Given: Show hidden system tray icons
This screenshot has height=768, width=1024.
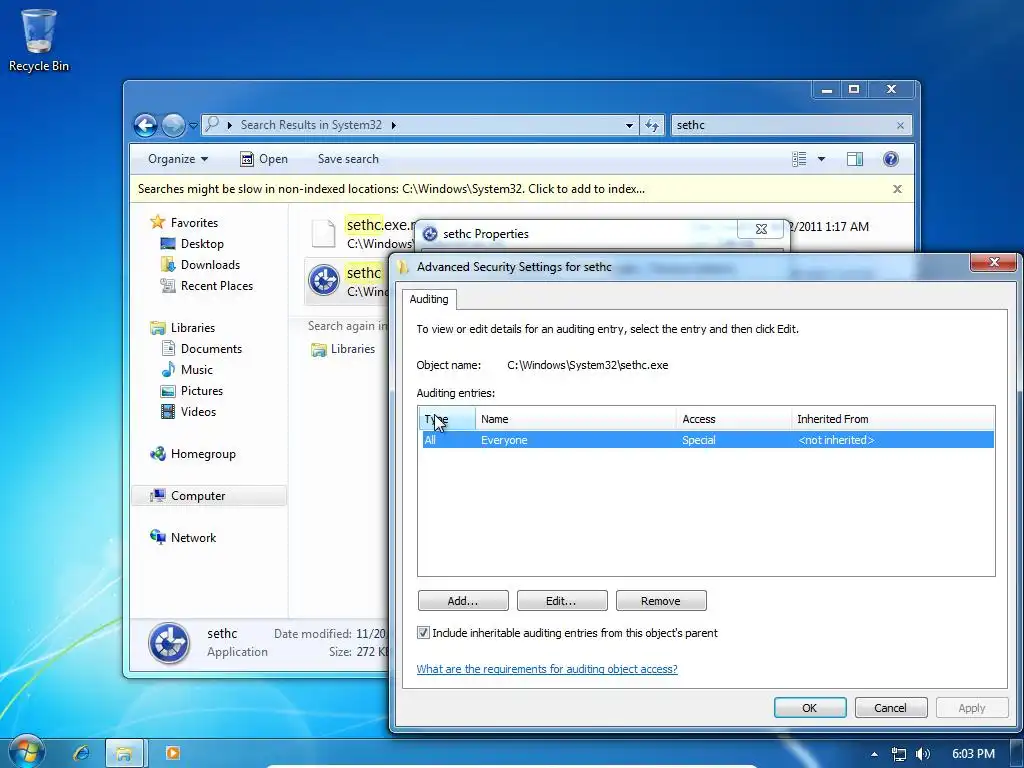Looking at the screenshot, I should 874,754.
